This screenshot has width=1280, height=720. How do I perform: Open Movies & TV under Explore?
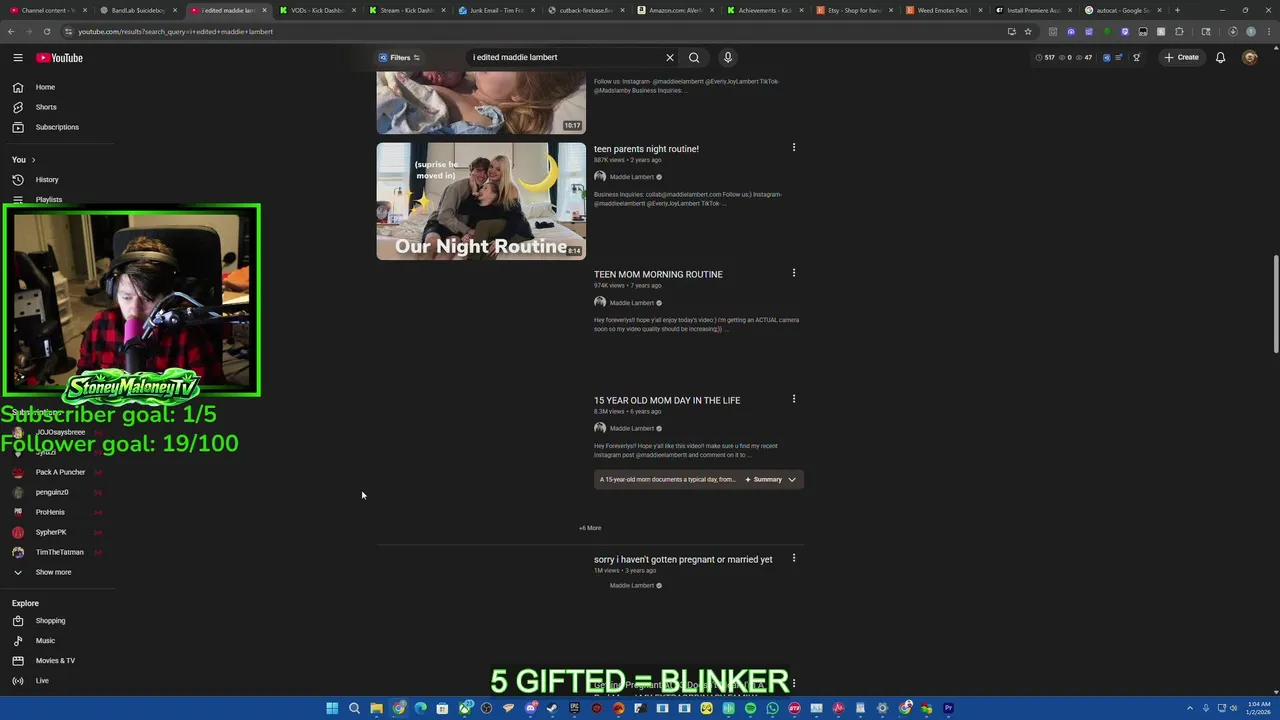[x=55, y=661]
